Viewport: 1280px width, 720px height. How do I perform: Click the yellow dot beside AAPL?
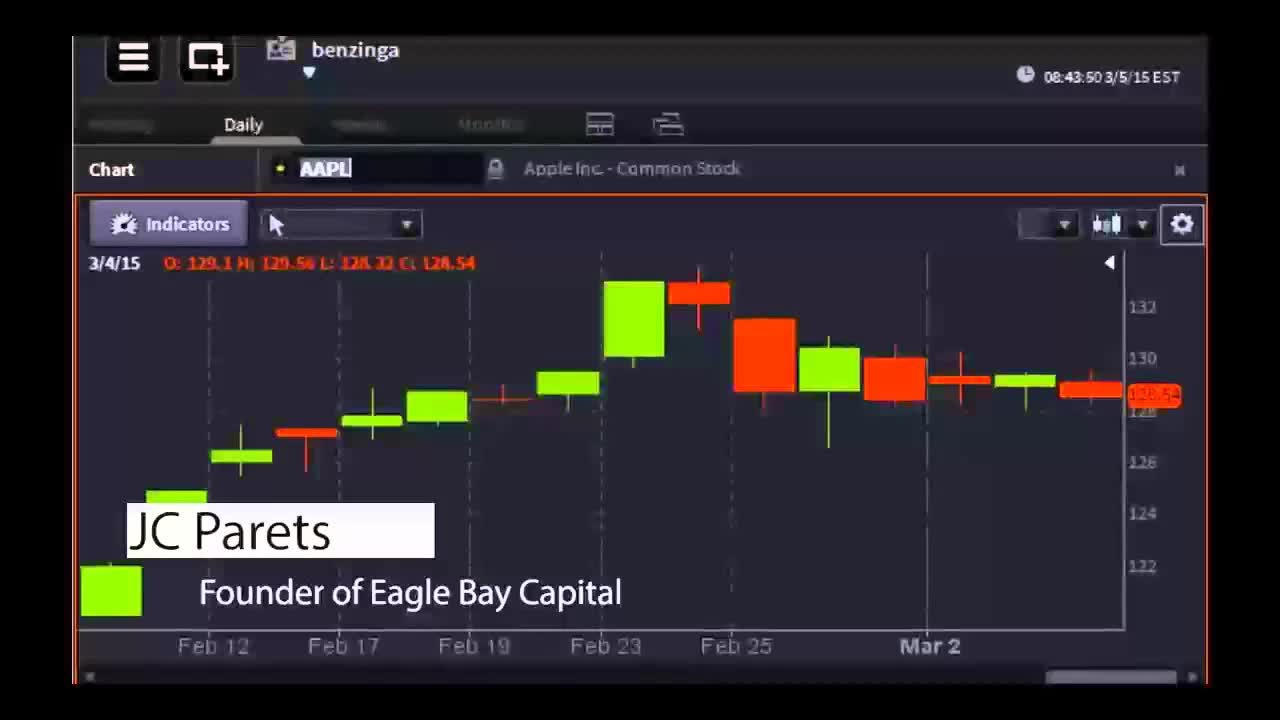(281, 169)
